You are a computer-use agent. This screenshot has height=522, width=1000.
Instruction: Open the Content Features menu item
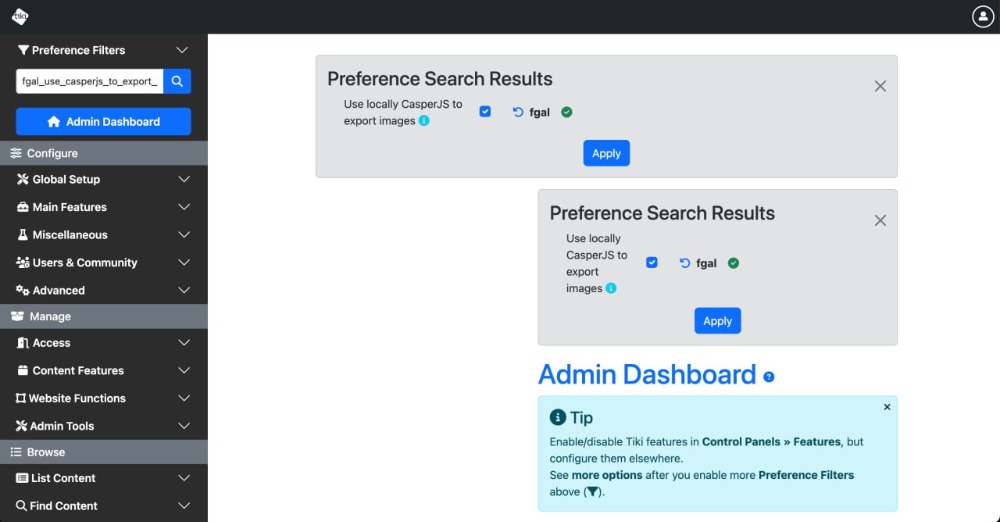(x=104, y=370)
